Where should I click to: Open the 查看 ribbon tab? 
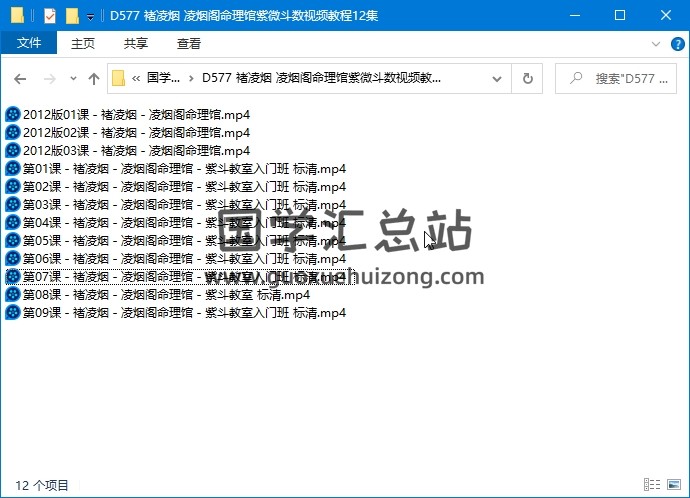click(x=188, y=44)
